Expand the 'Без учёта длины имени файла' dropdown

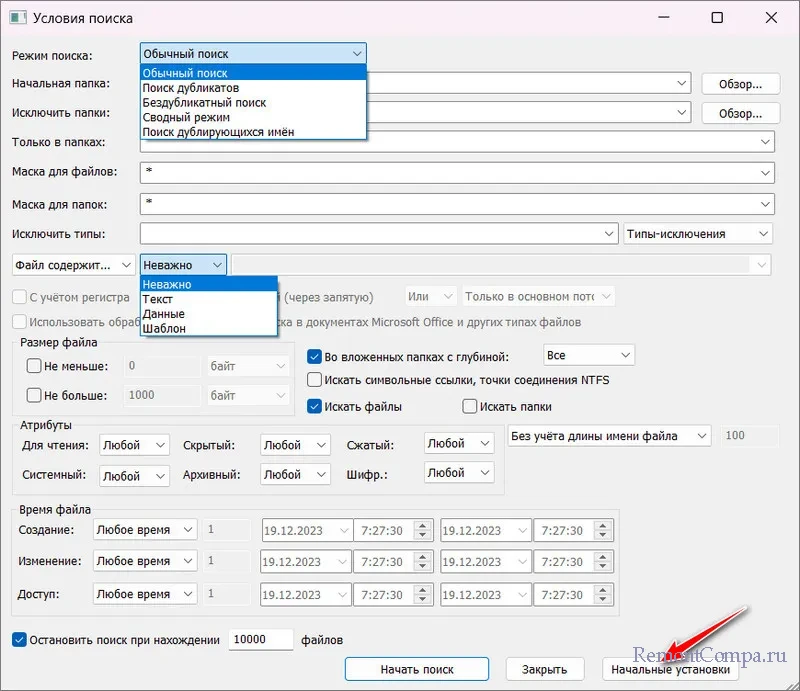[610, 436]
